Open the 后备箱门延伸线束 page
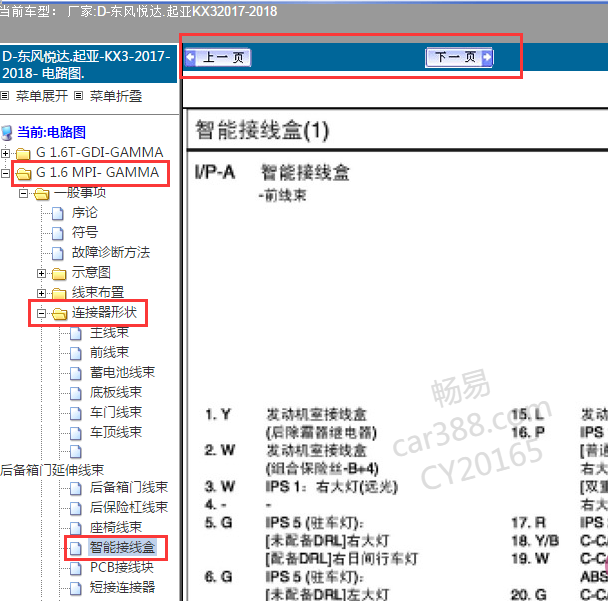The width and height of the screenshot is (608, 601). click(52, 470)
